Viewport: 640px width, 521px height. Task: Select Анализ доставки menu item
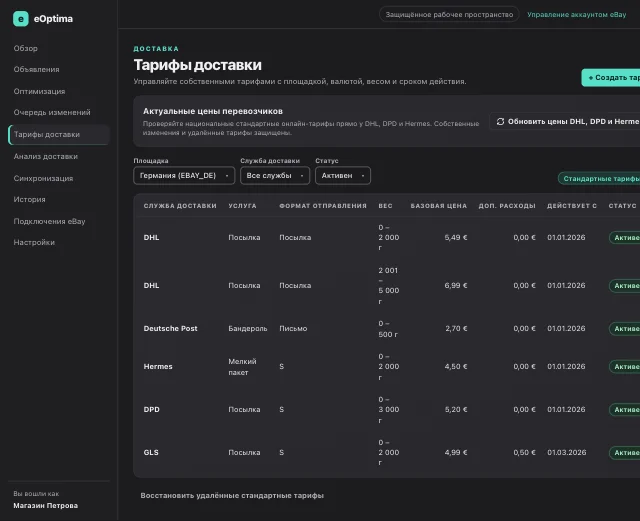coord(46,156)
